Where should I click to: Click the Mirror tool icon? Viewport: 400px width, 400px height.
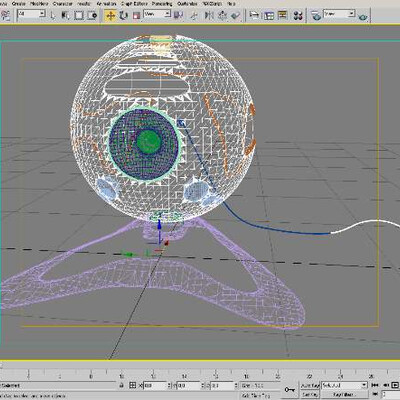209,15
